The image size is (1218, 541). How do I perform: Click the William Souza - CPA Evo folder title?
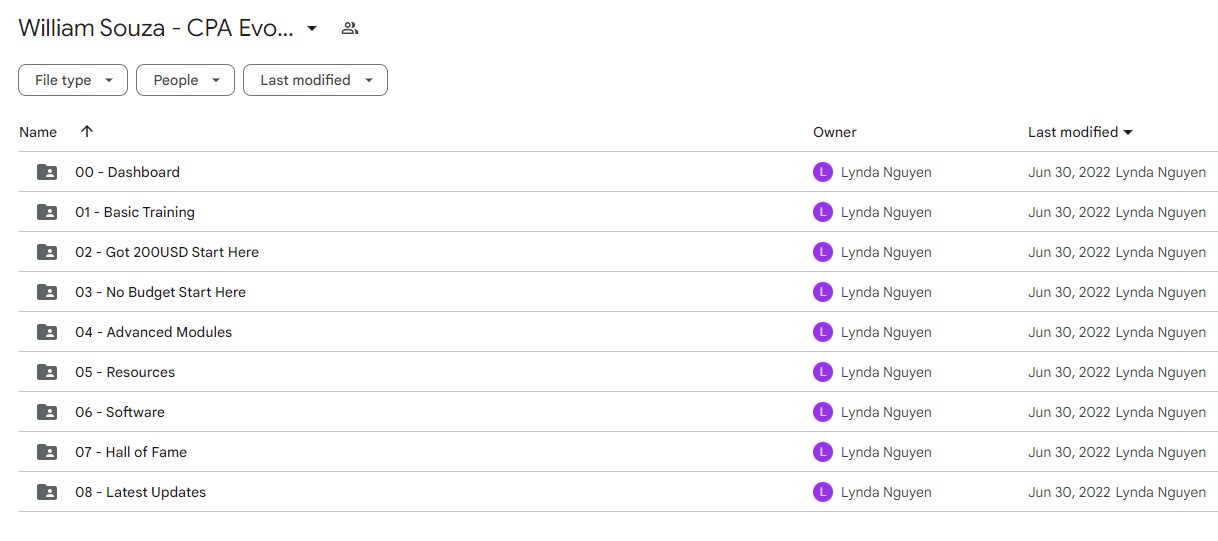pos(157,28)
